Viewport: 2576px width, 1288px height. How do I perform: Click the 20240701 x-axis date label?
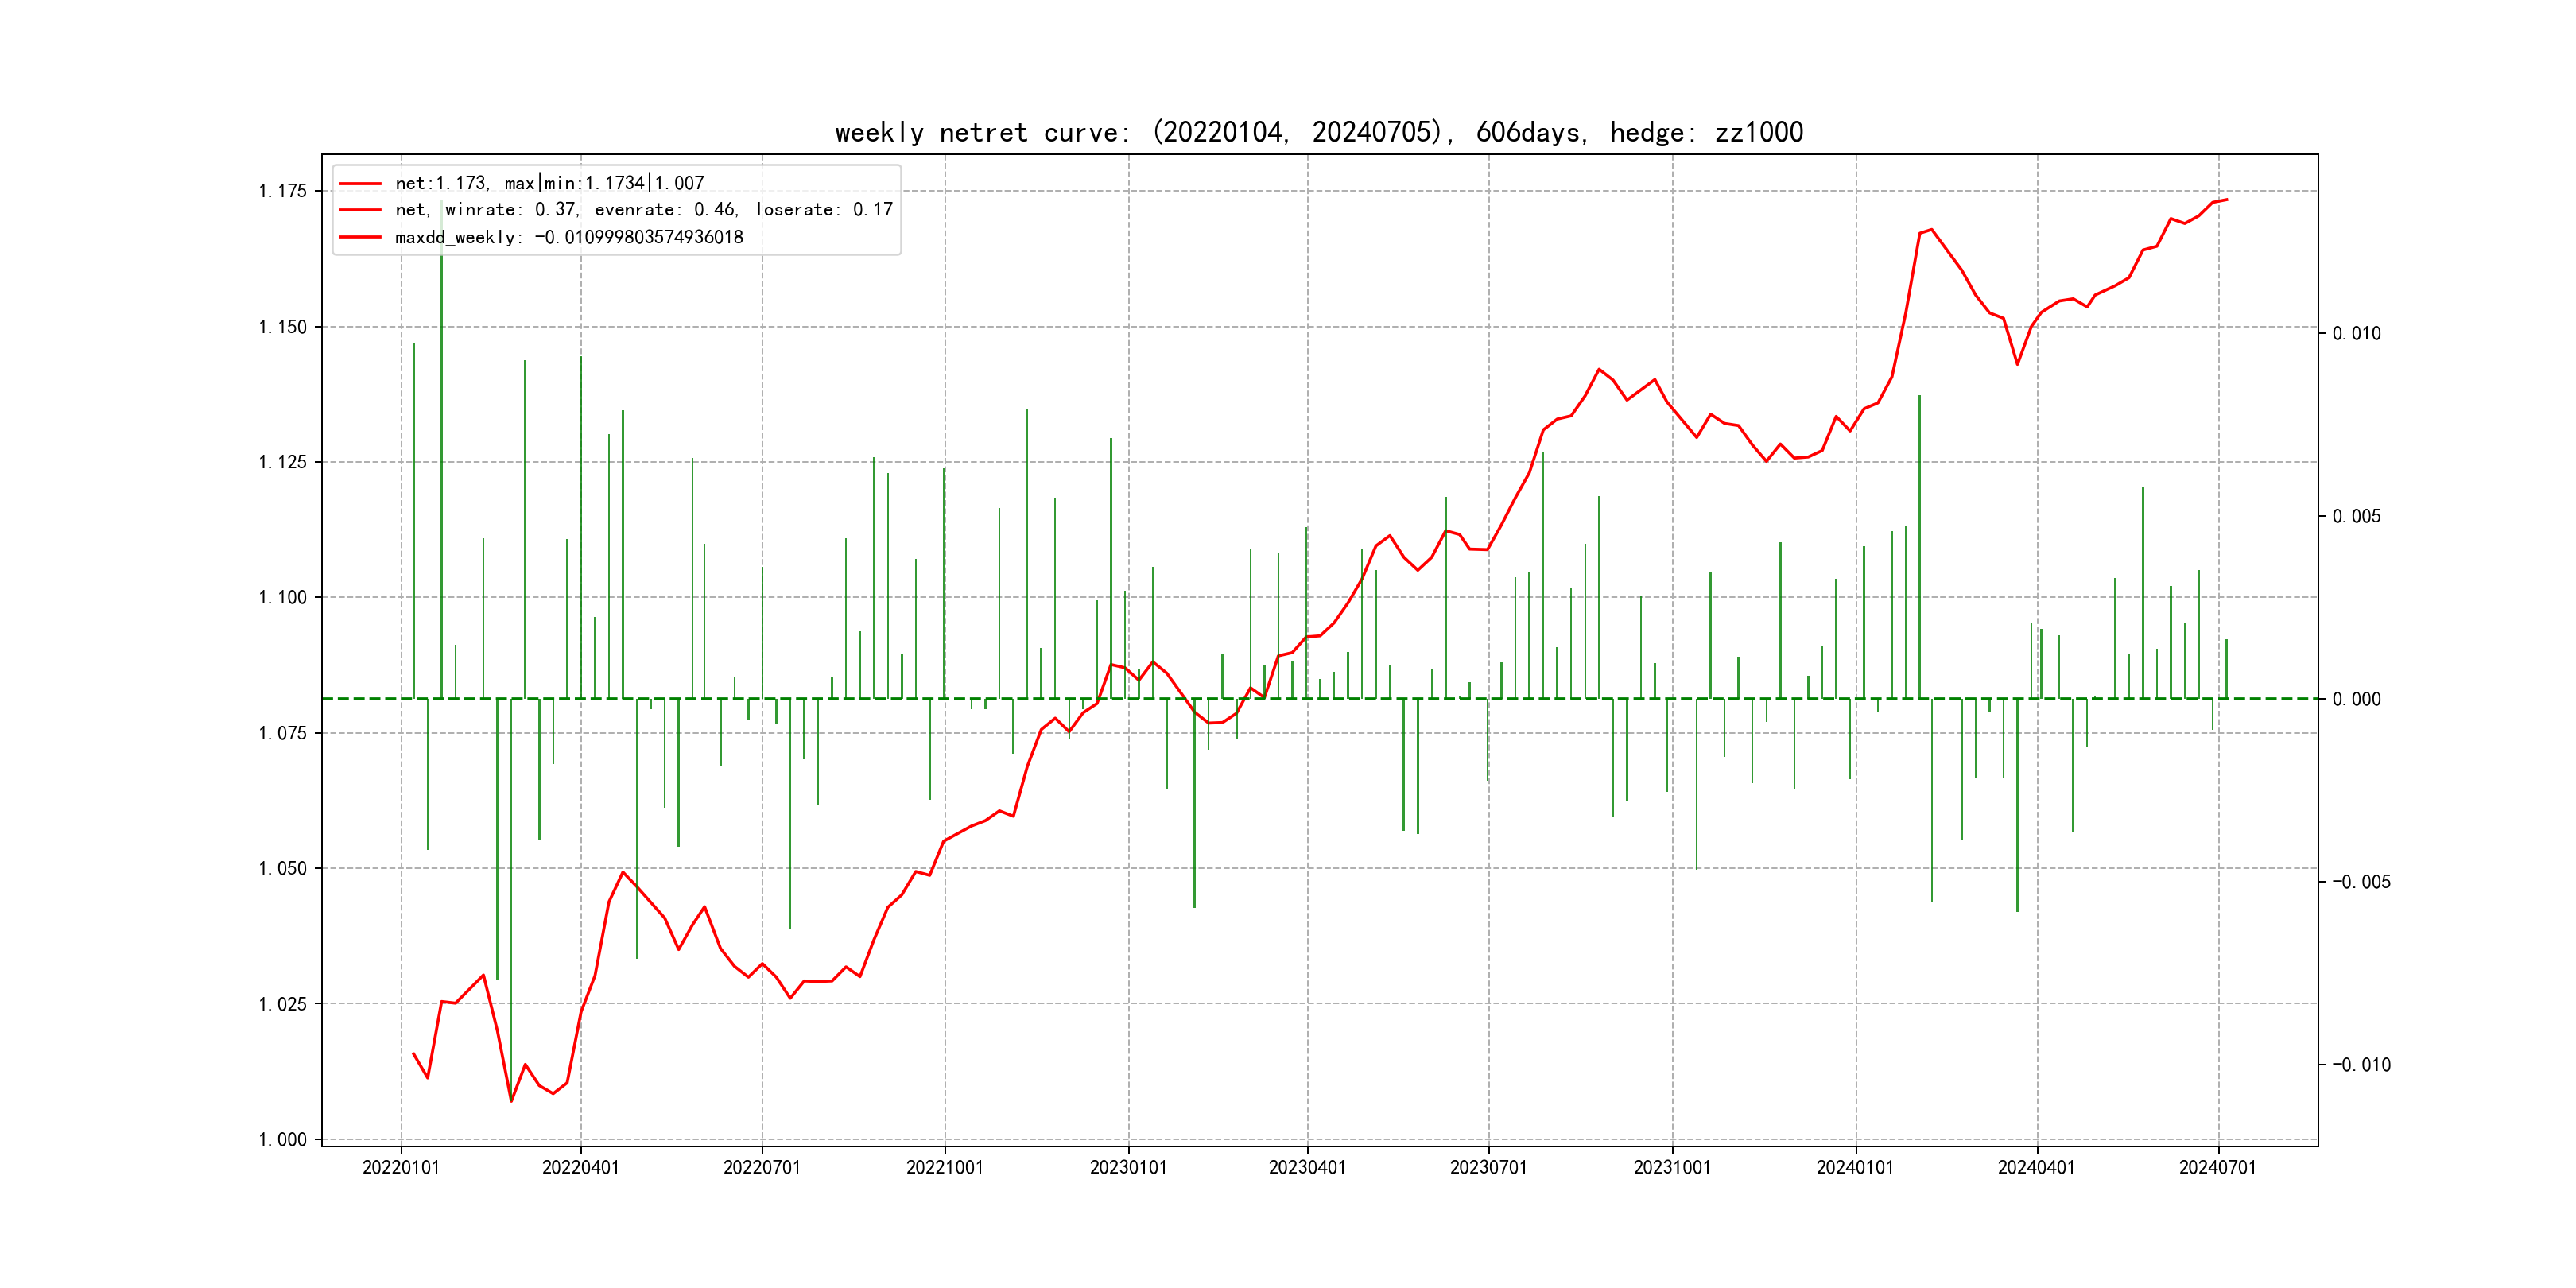pyautogui.click(x=2217, y=1167)
